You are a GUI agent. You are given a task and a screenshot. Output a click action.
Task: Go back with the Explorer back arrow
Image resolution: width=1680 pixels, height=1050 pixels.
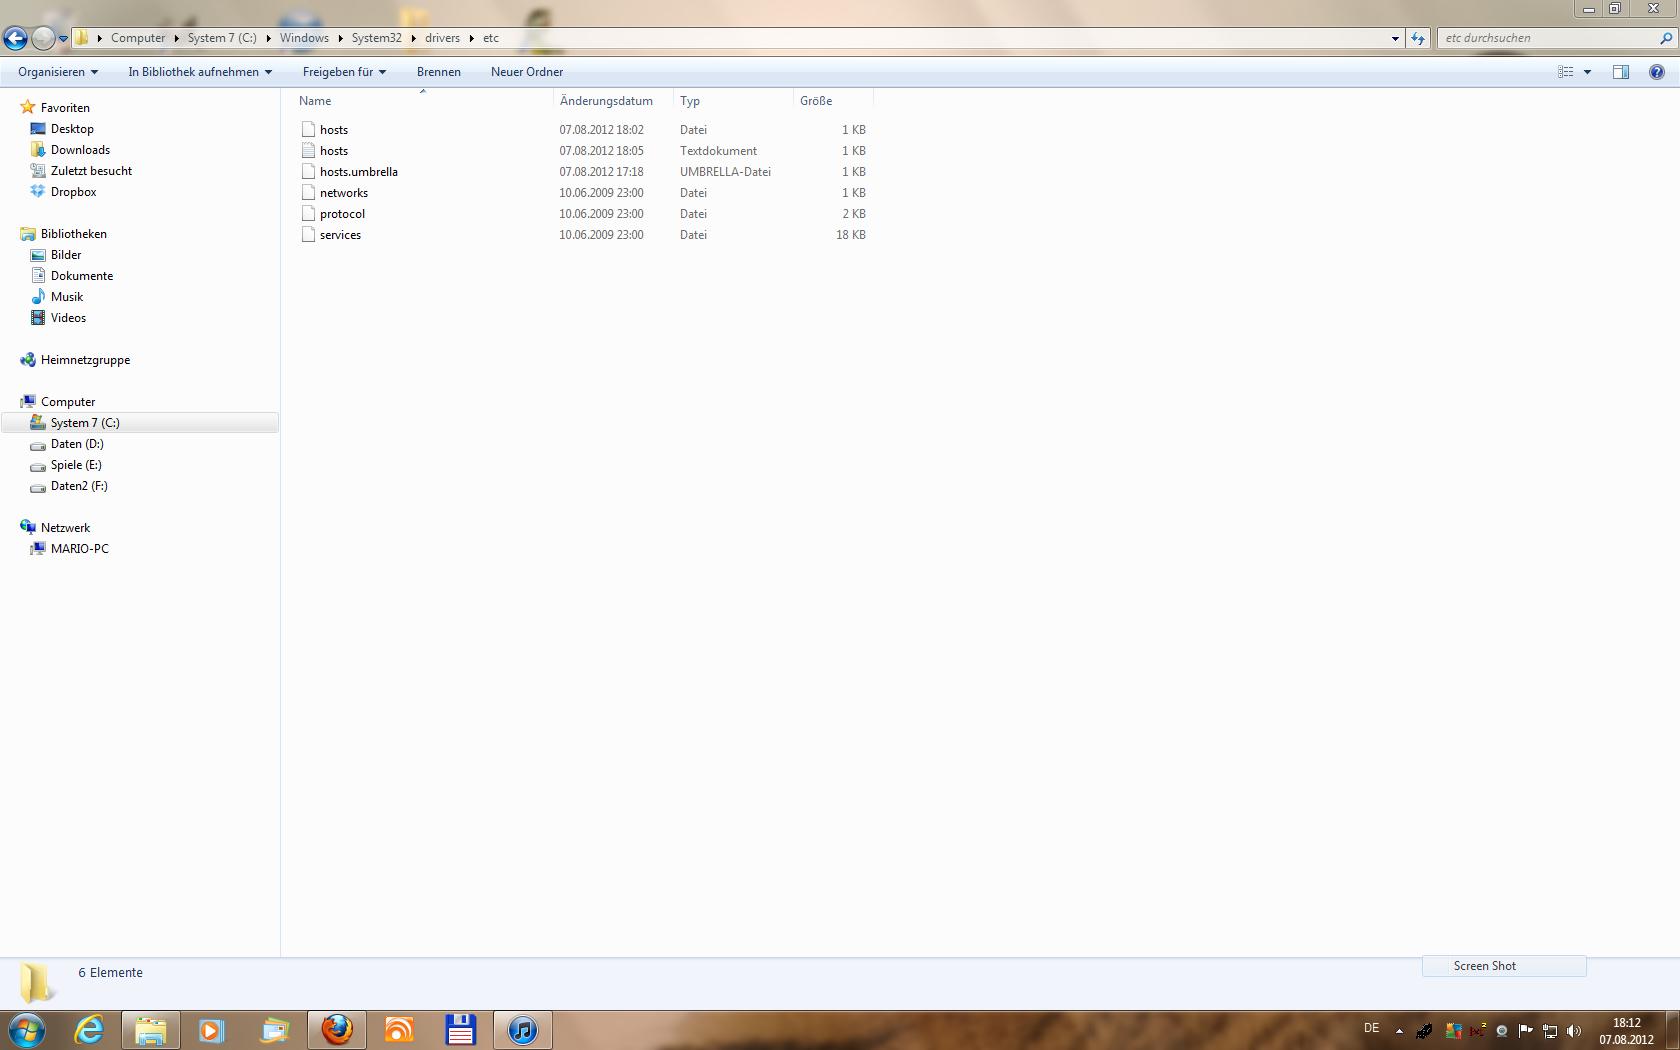tap(15, 38)
